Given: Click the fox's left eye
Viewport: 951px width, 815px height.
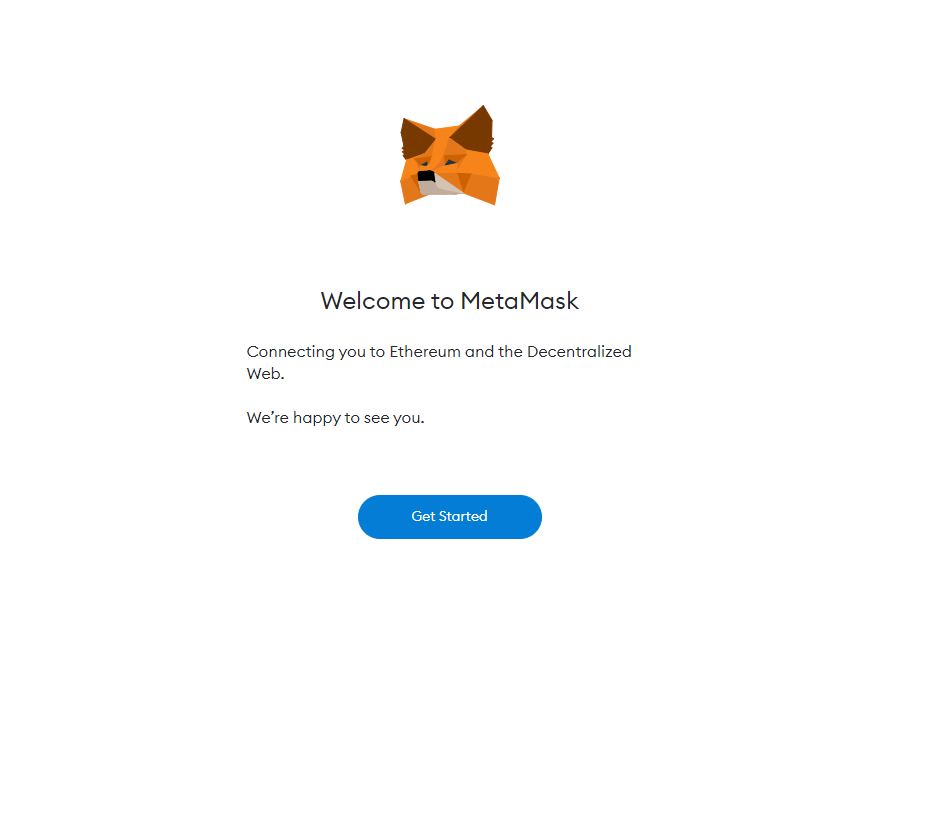Looking at the screenshot, I should (x=425, y=164).
